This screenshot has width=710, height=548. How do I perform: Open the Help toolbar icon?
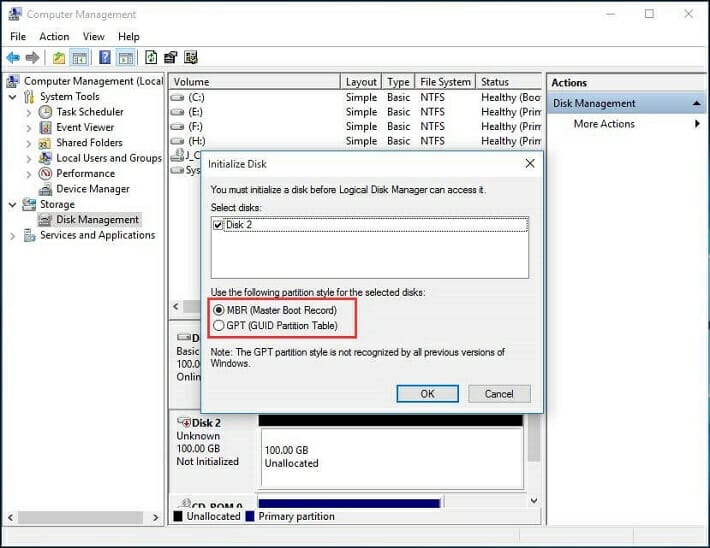point(105,58)
